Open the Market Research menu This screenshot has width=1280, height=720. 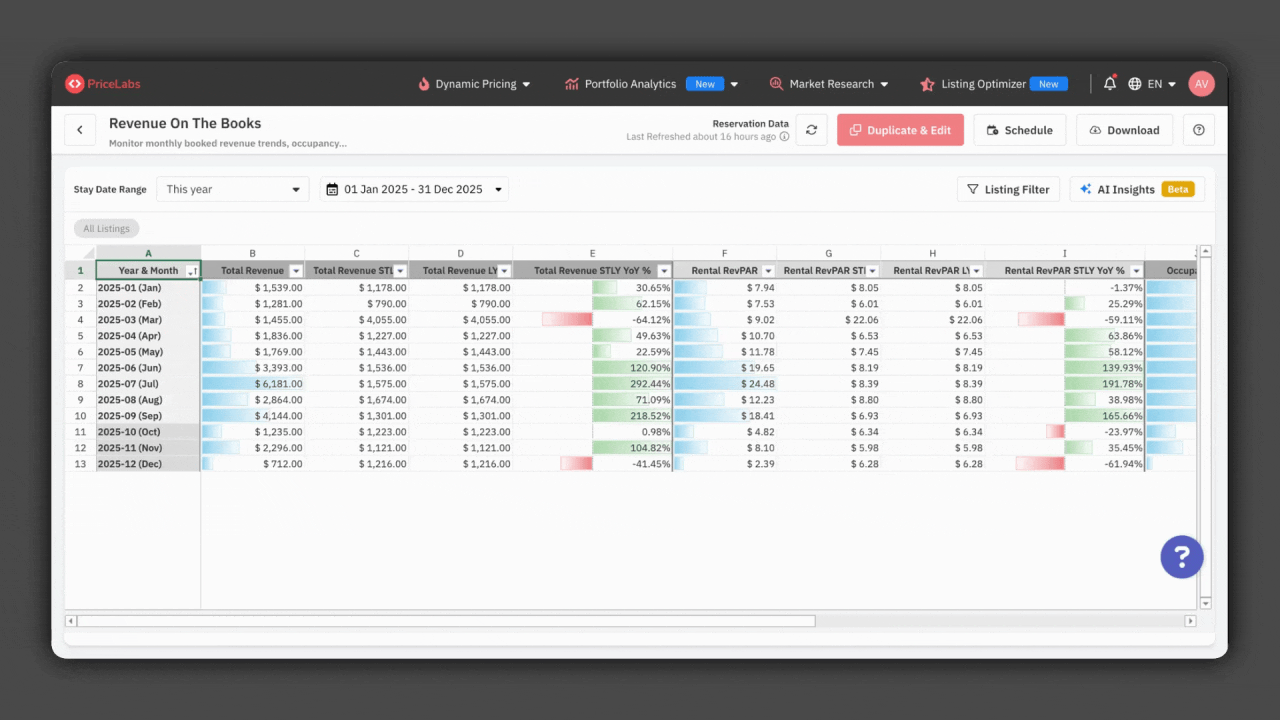[829, 84]
